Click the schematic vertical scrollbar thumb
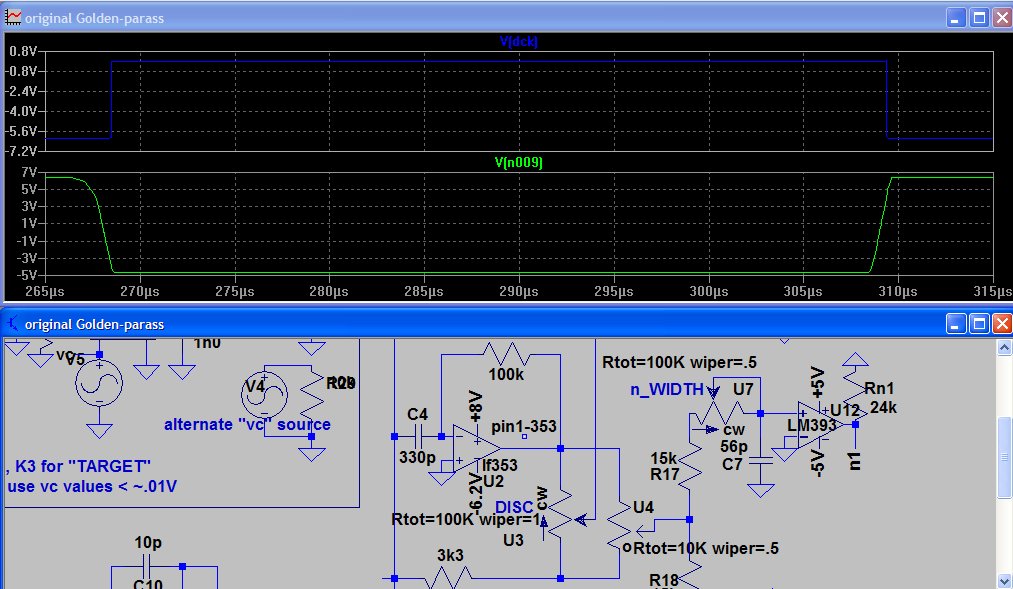 click(1004, 469)
